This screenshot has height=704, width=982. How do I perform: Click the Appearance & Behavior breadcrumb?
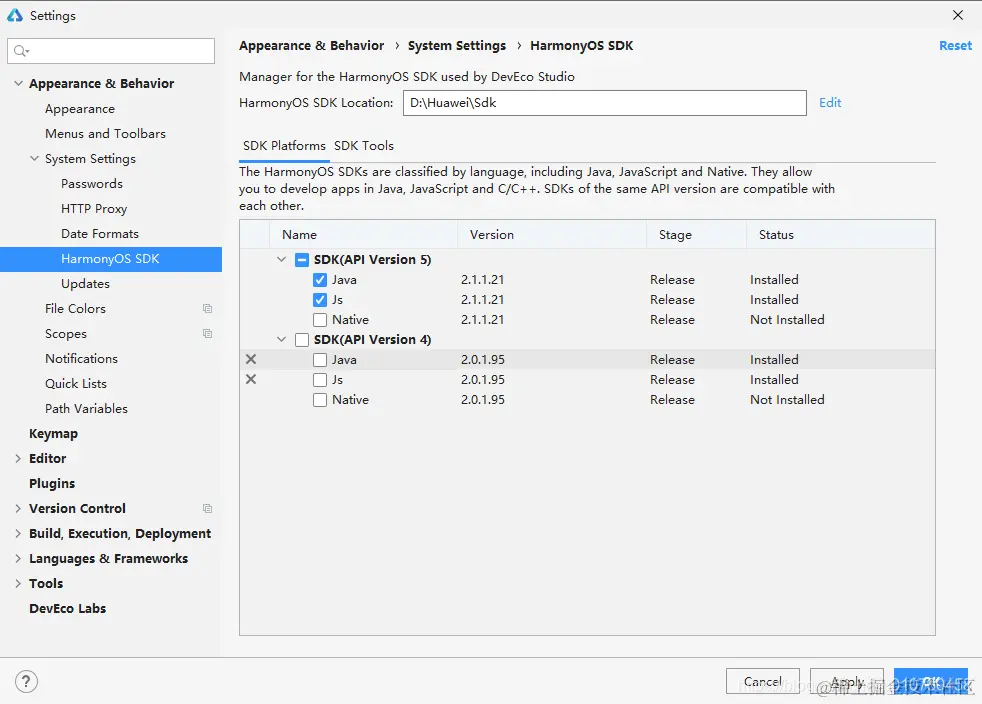(x=311, y=46)
